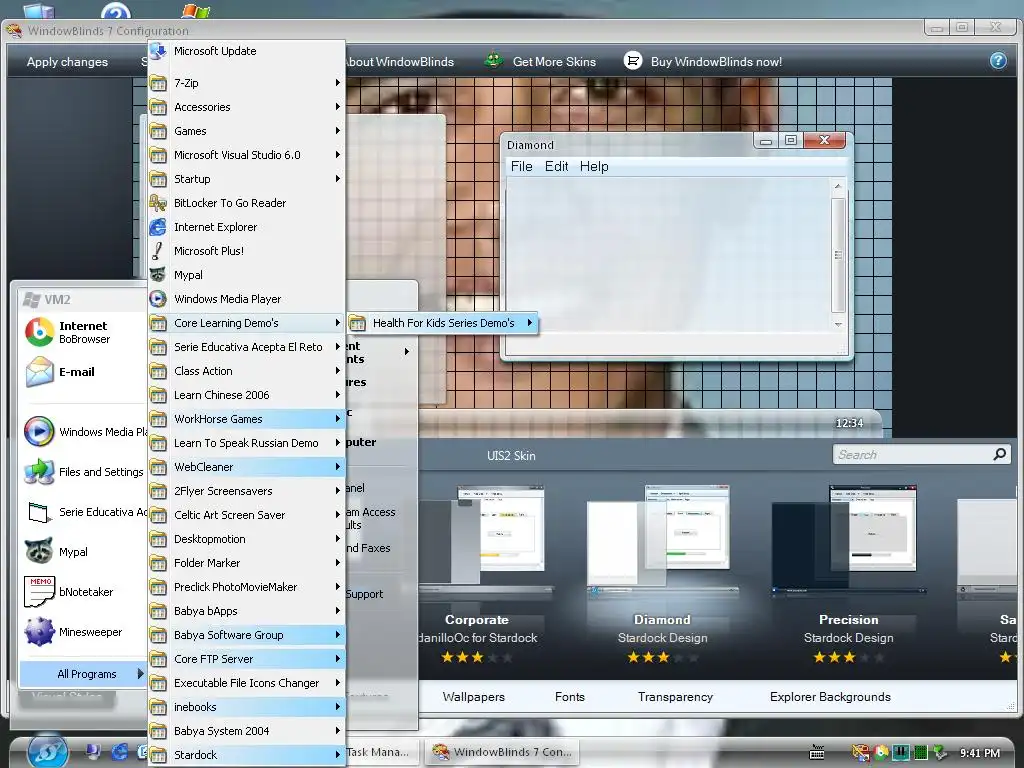This screenshot has height=768, width=1024.
Task: Click the Diamond preview scrollbar thumb
Action: coord(838,255)
